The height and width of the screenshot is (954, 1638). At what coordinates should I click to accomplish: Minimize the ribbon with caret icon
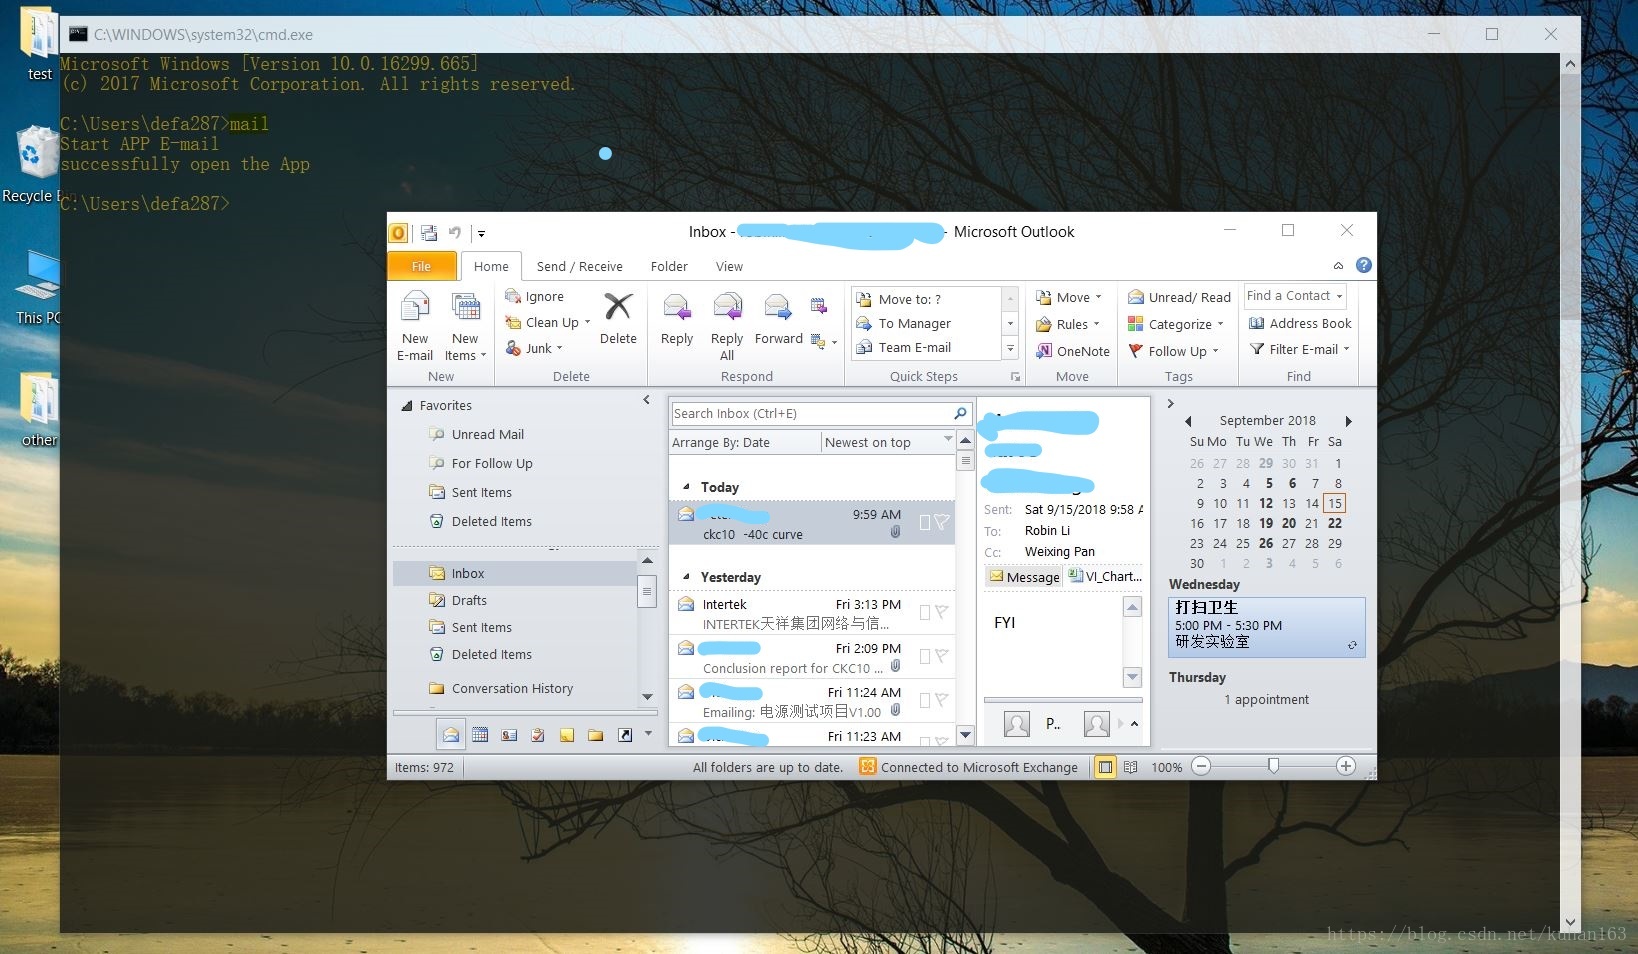pyautogui.click(x=1338, y=266)
